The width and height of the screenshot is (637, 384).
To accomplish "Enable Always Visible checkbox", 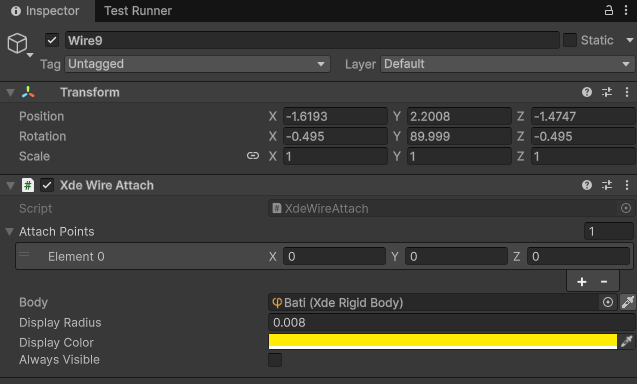I will [275, 360].
